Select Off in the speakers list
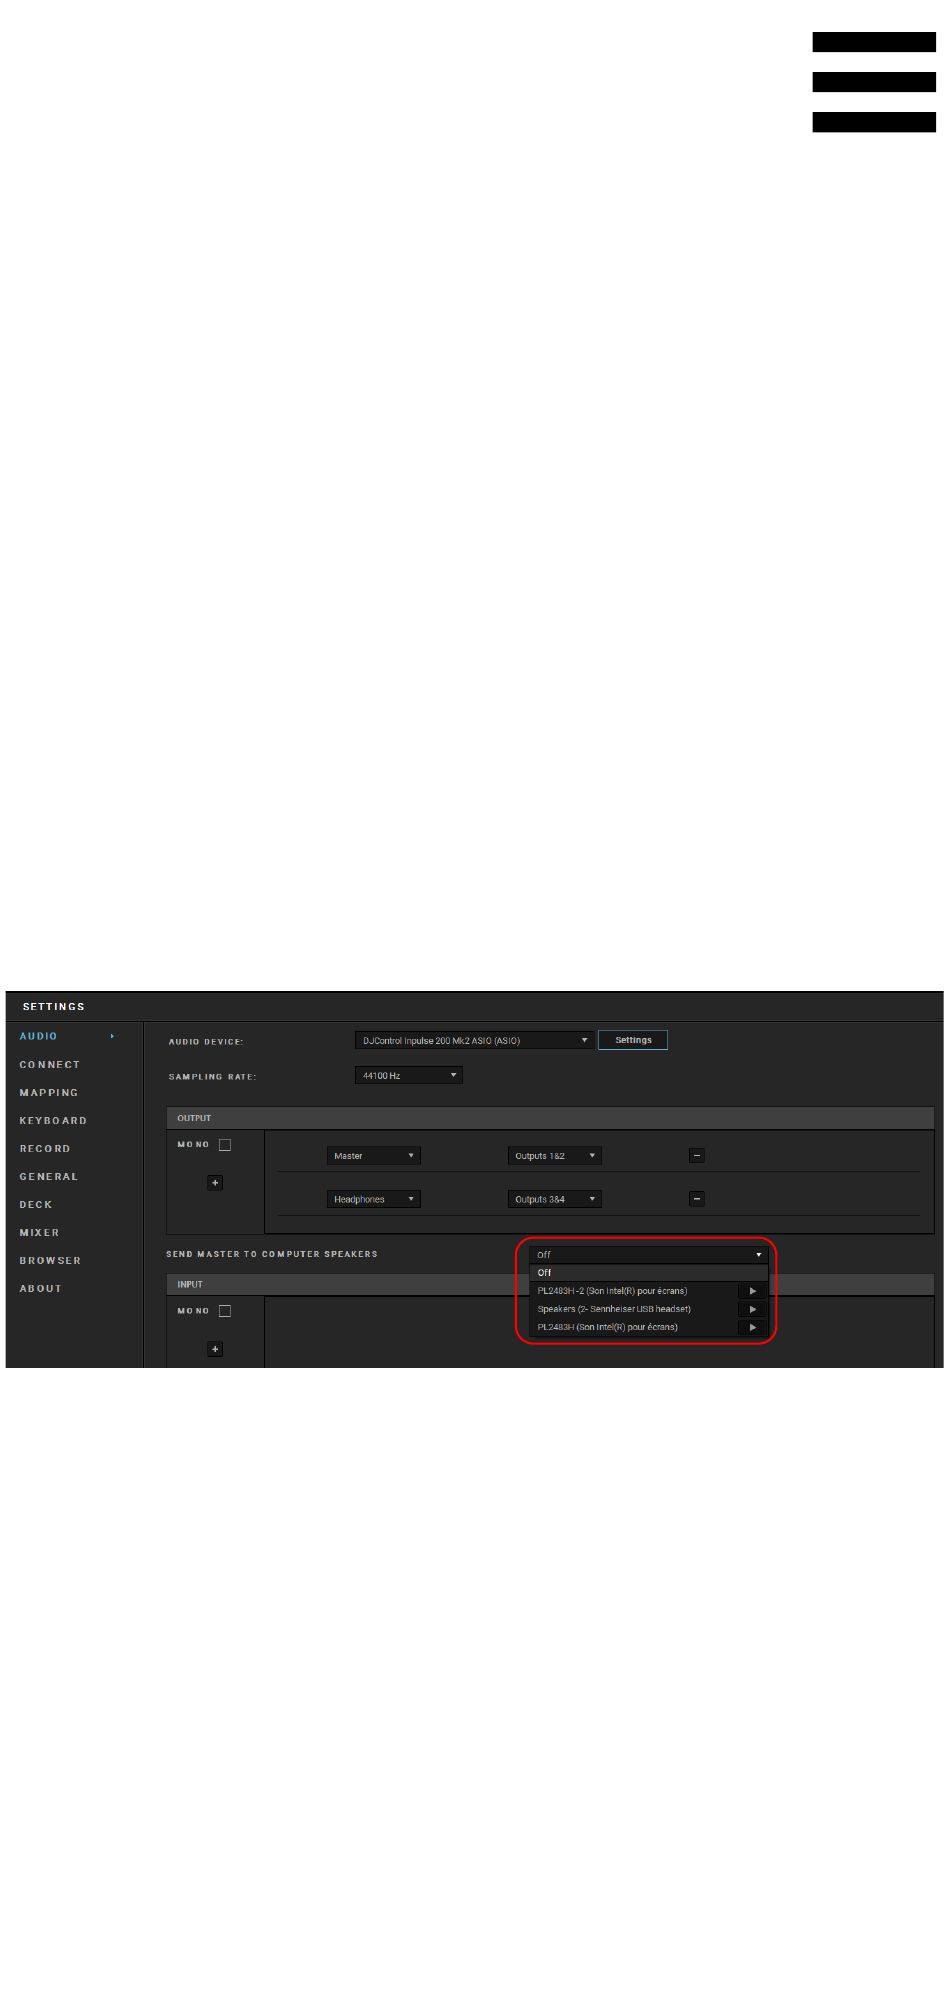 click(649, 1273)
